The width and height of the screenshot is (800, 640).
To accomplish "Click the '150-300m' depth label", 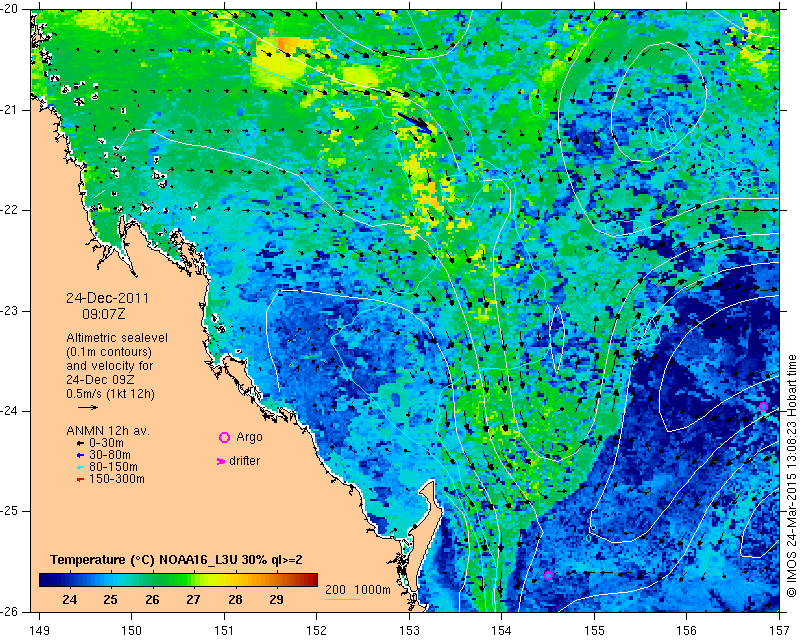I will coord(117,479).
